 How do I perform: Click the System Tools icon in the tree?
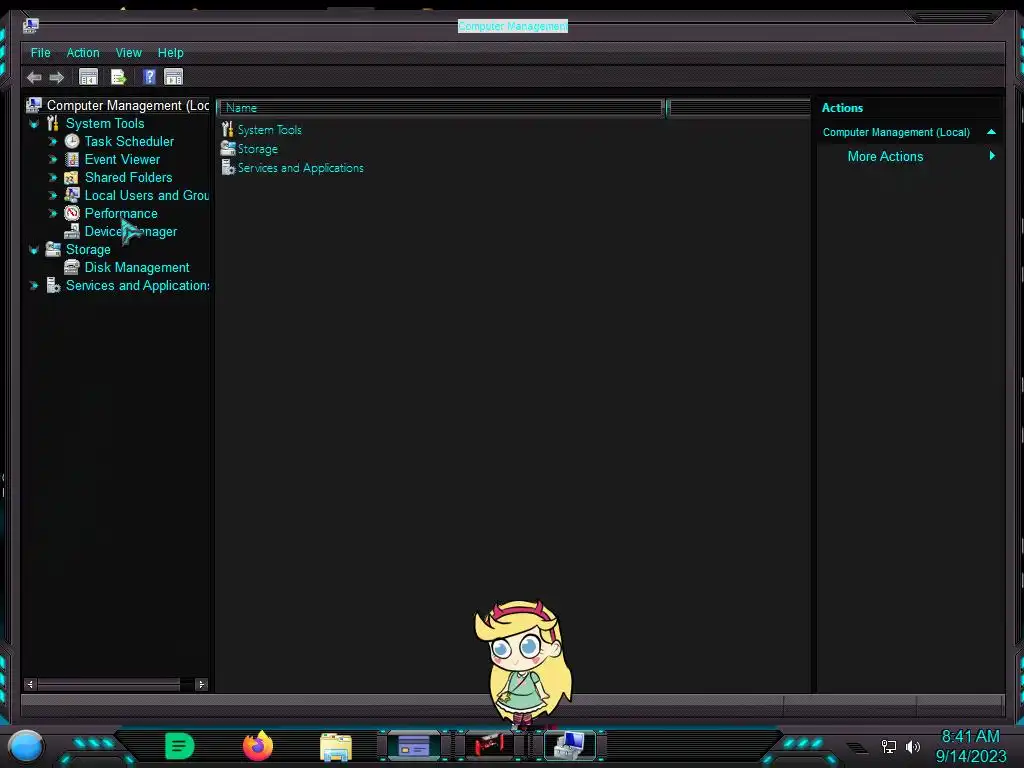click(53, 123)
